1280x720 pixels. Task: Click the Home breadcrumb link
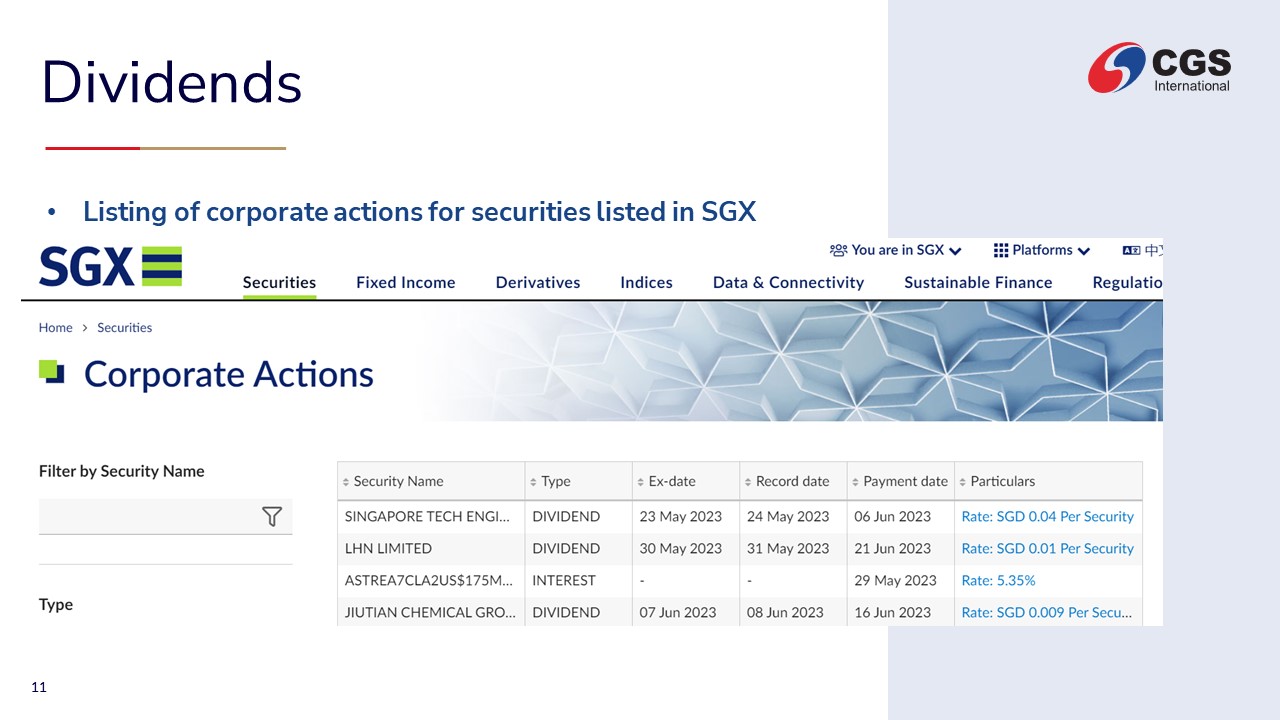coord(55,327)
